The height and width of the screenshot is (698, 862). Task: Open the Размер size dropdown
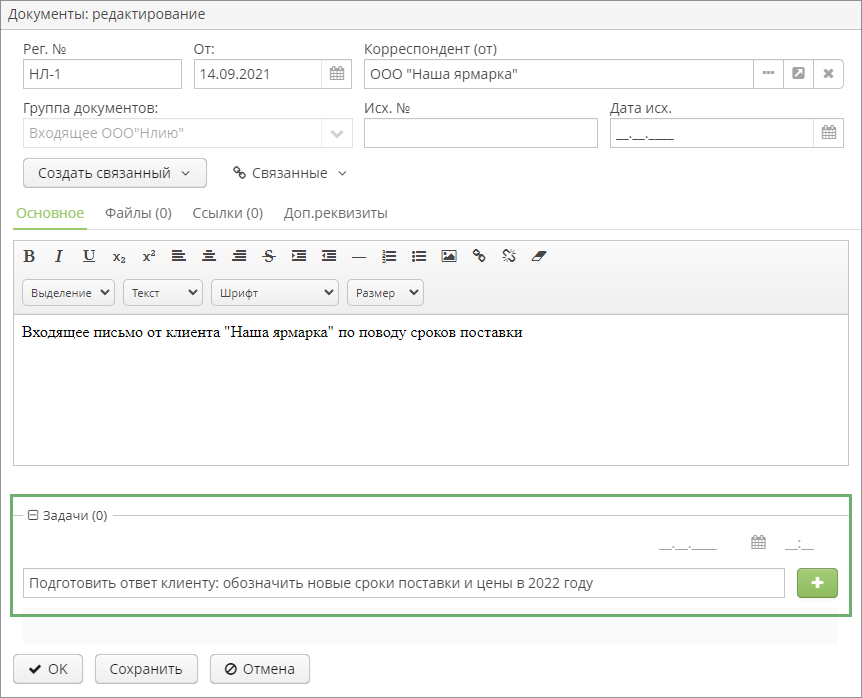click(385, 293)
